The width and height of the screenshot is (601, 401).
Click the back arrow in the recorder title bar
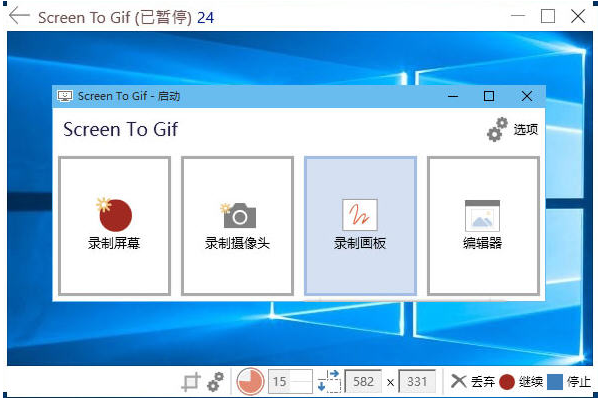coord(19,16)
